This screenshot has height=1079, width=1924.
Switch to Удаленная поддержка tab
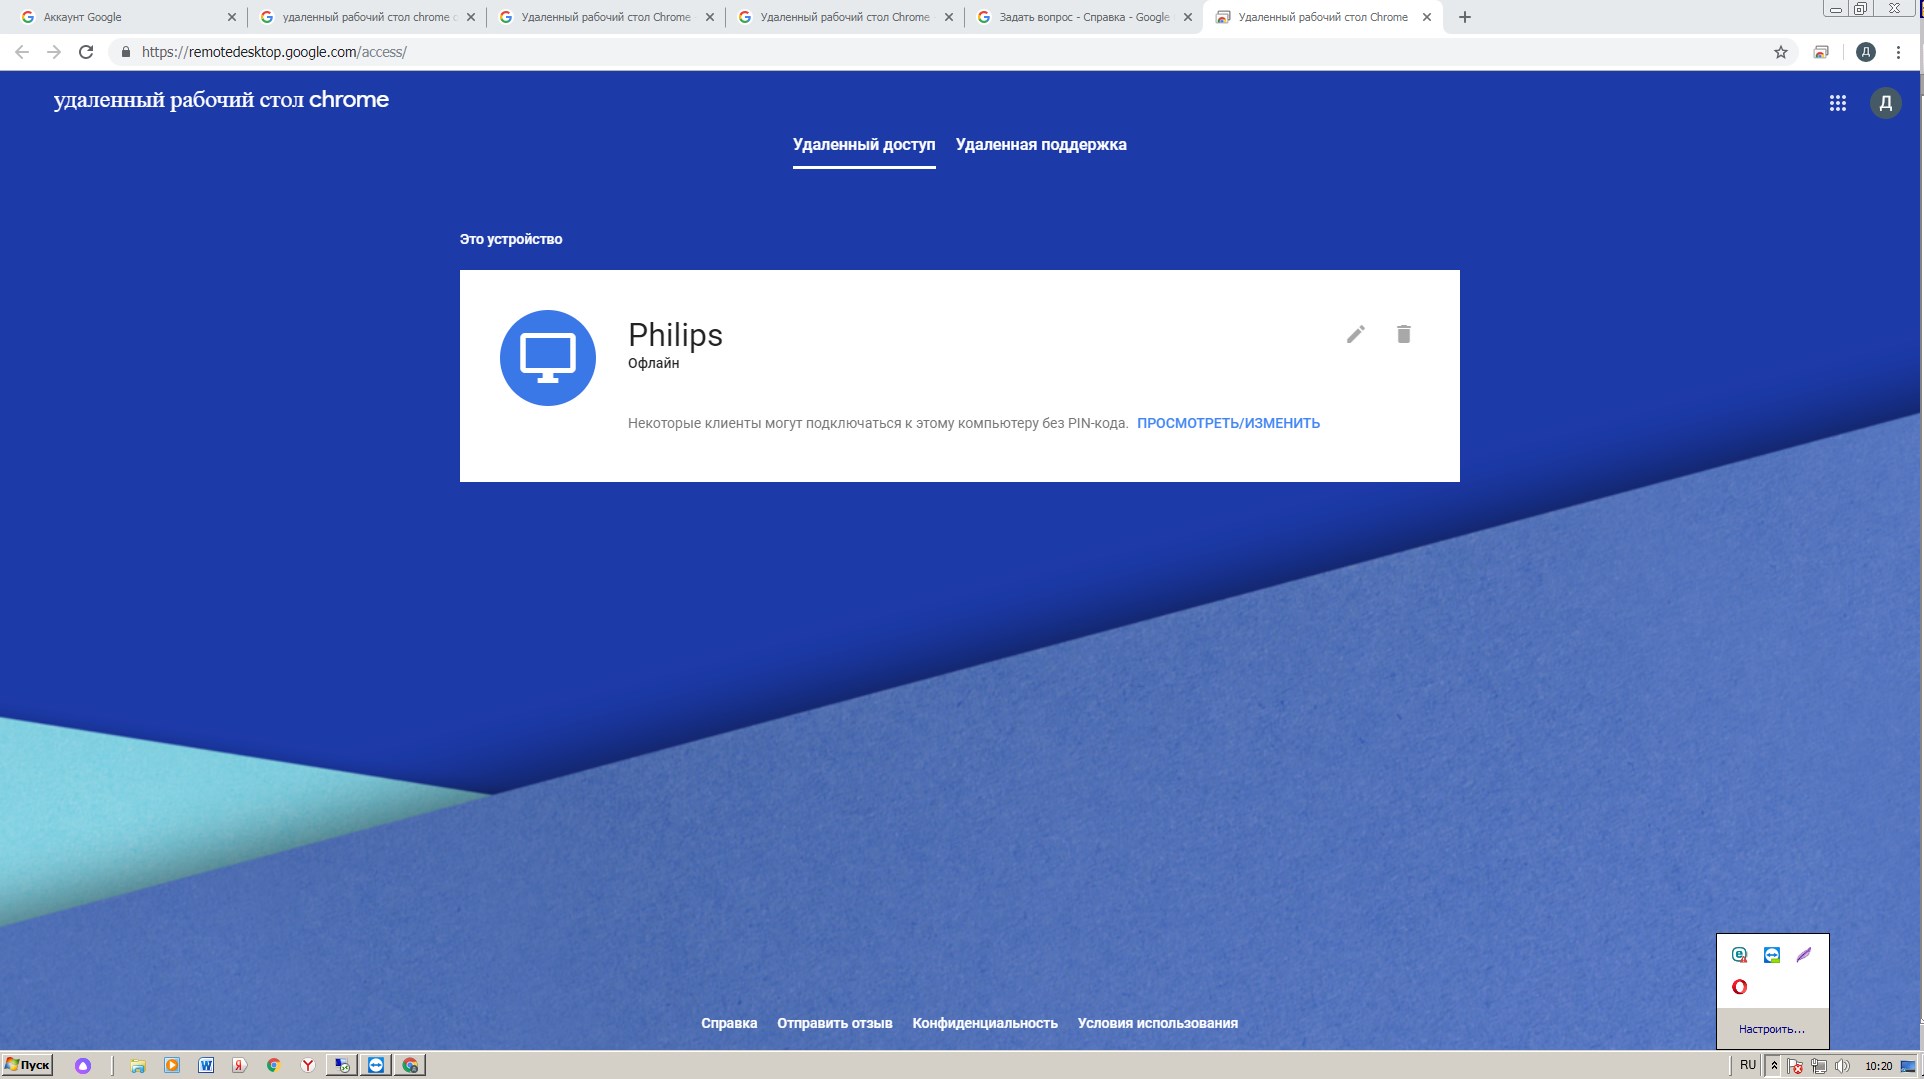[x=1041, y=145]
